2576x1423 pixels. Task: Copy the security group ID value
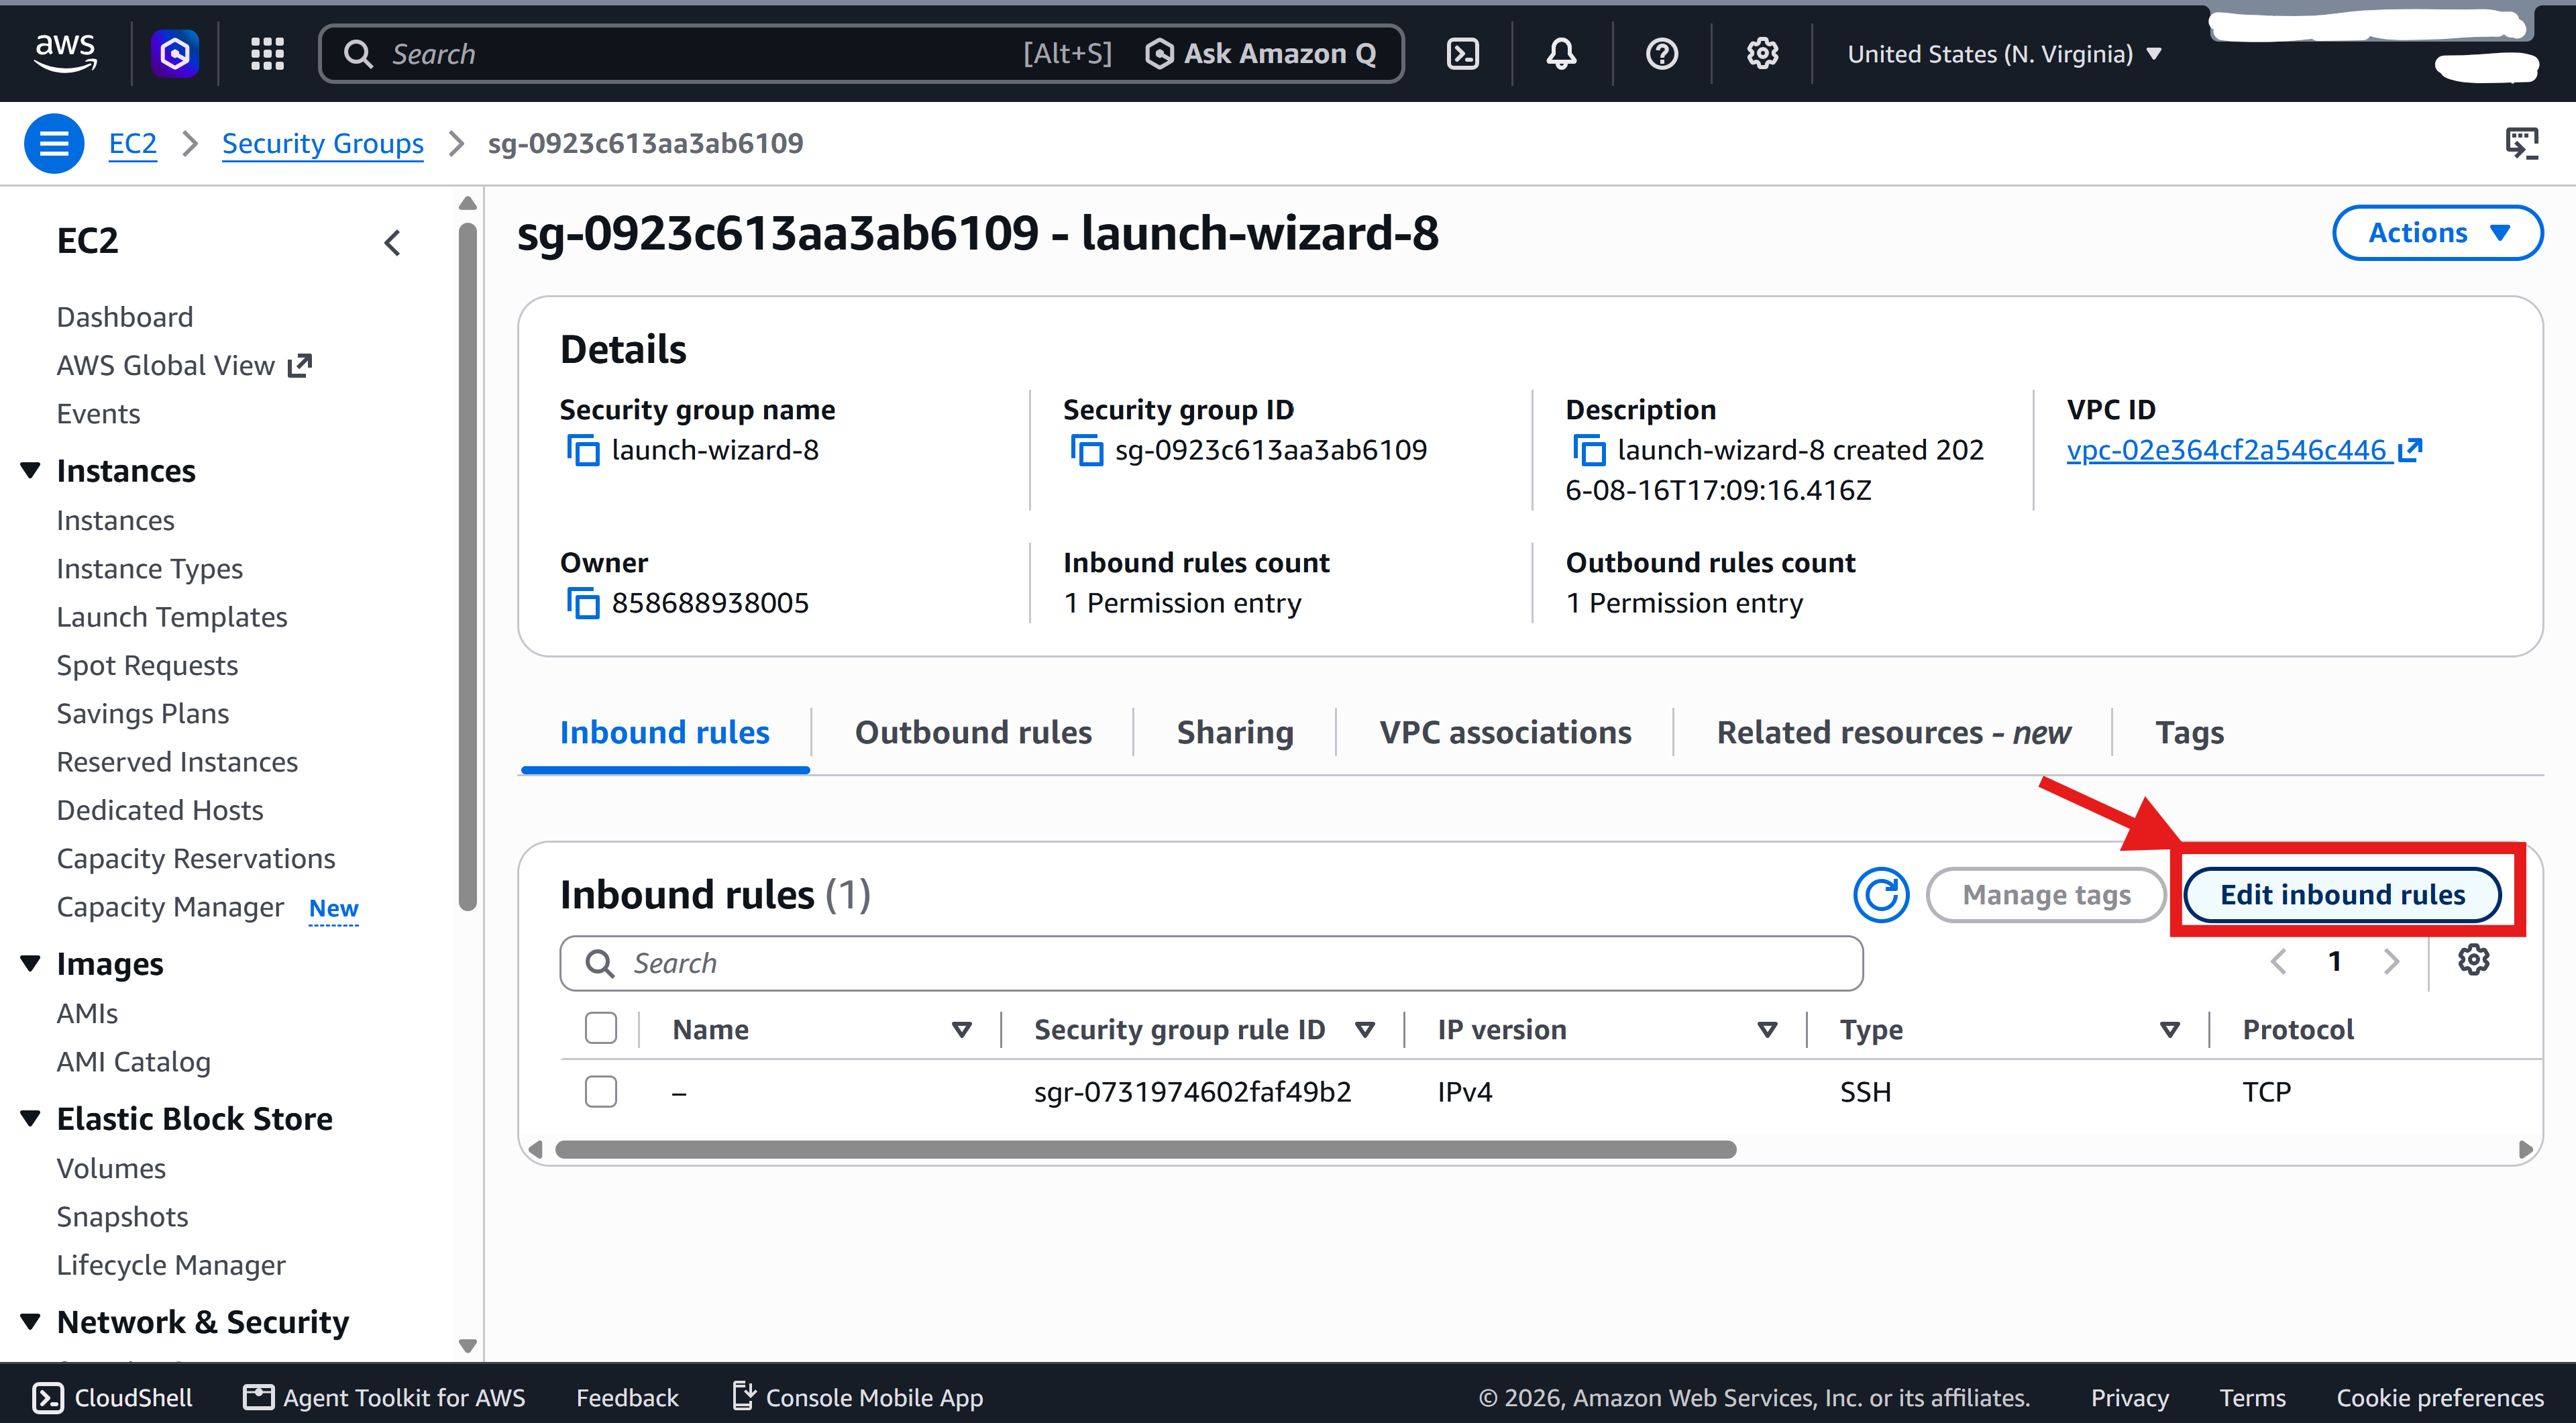coord(1086,450)
